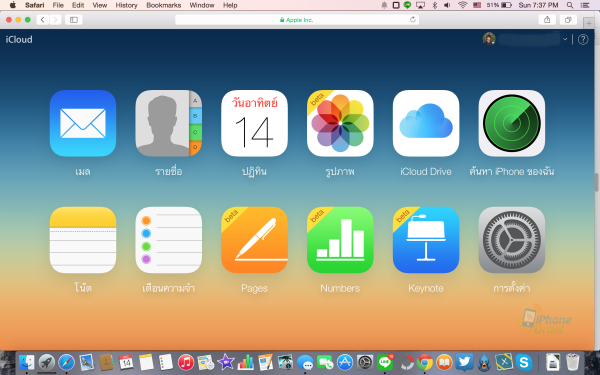Open iMovie star icon in Dock
This screenshot has height=375, width=600.
pyautogui.click(x=226, y=362)
